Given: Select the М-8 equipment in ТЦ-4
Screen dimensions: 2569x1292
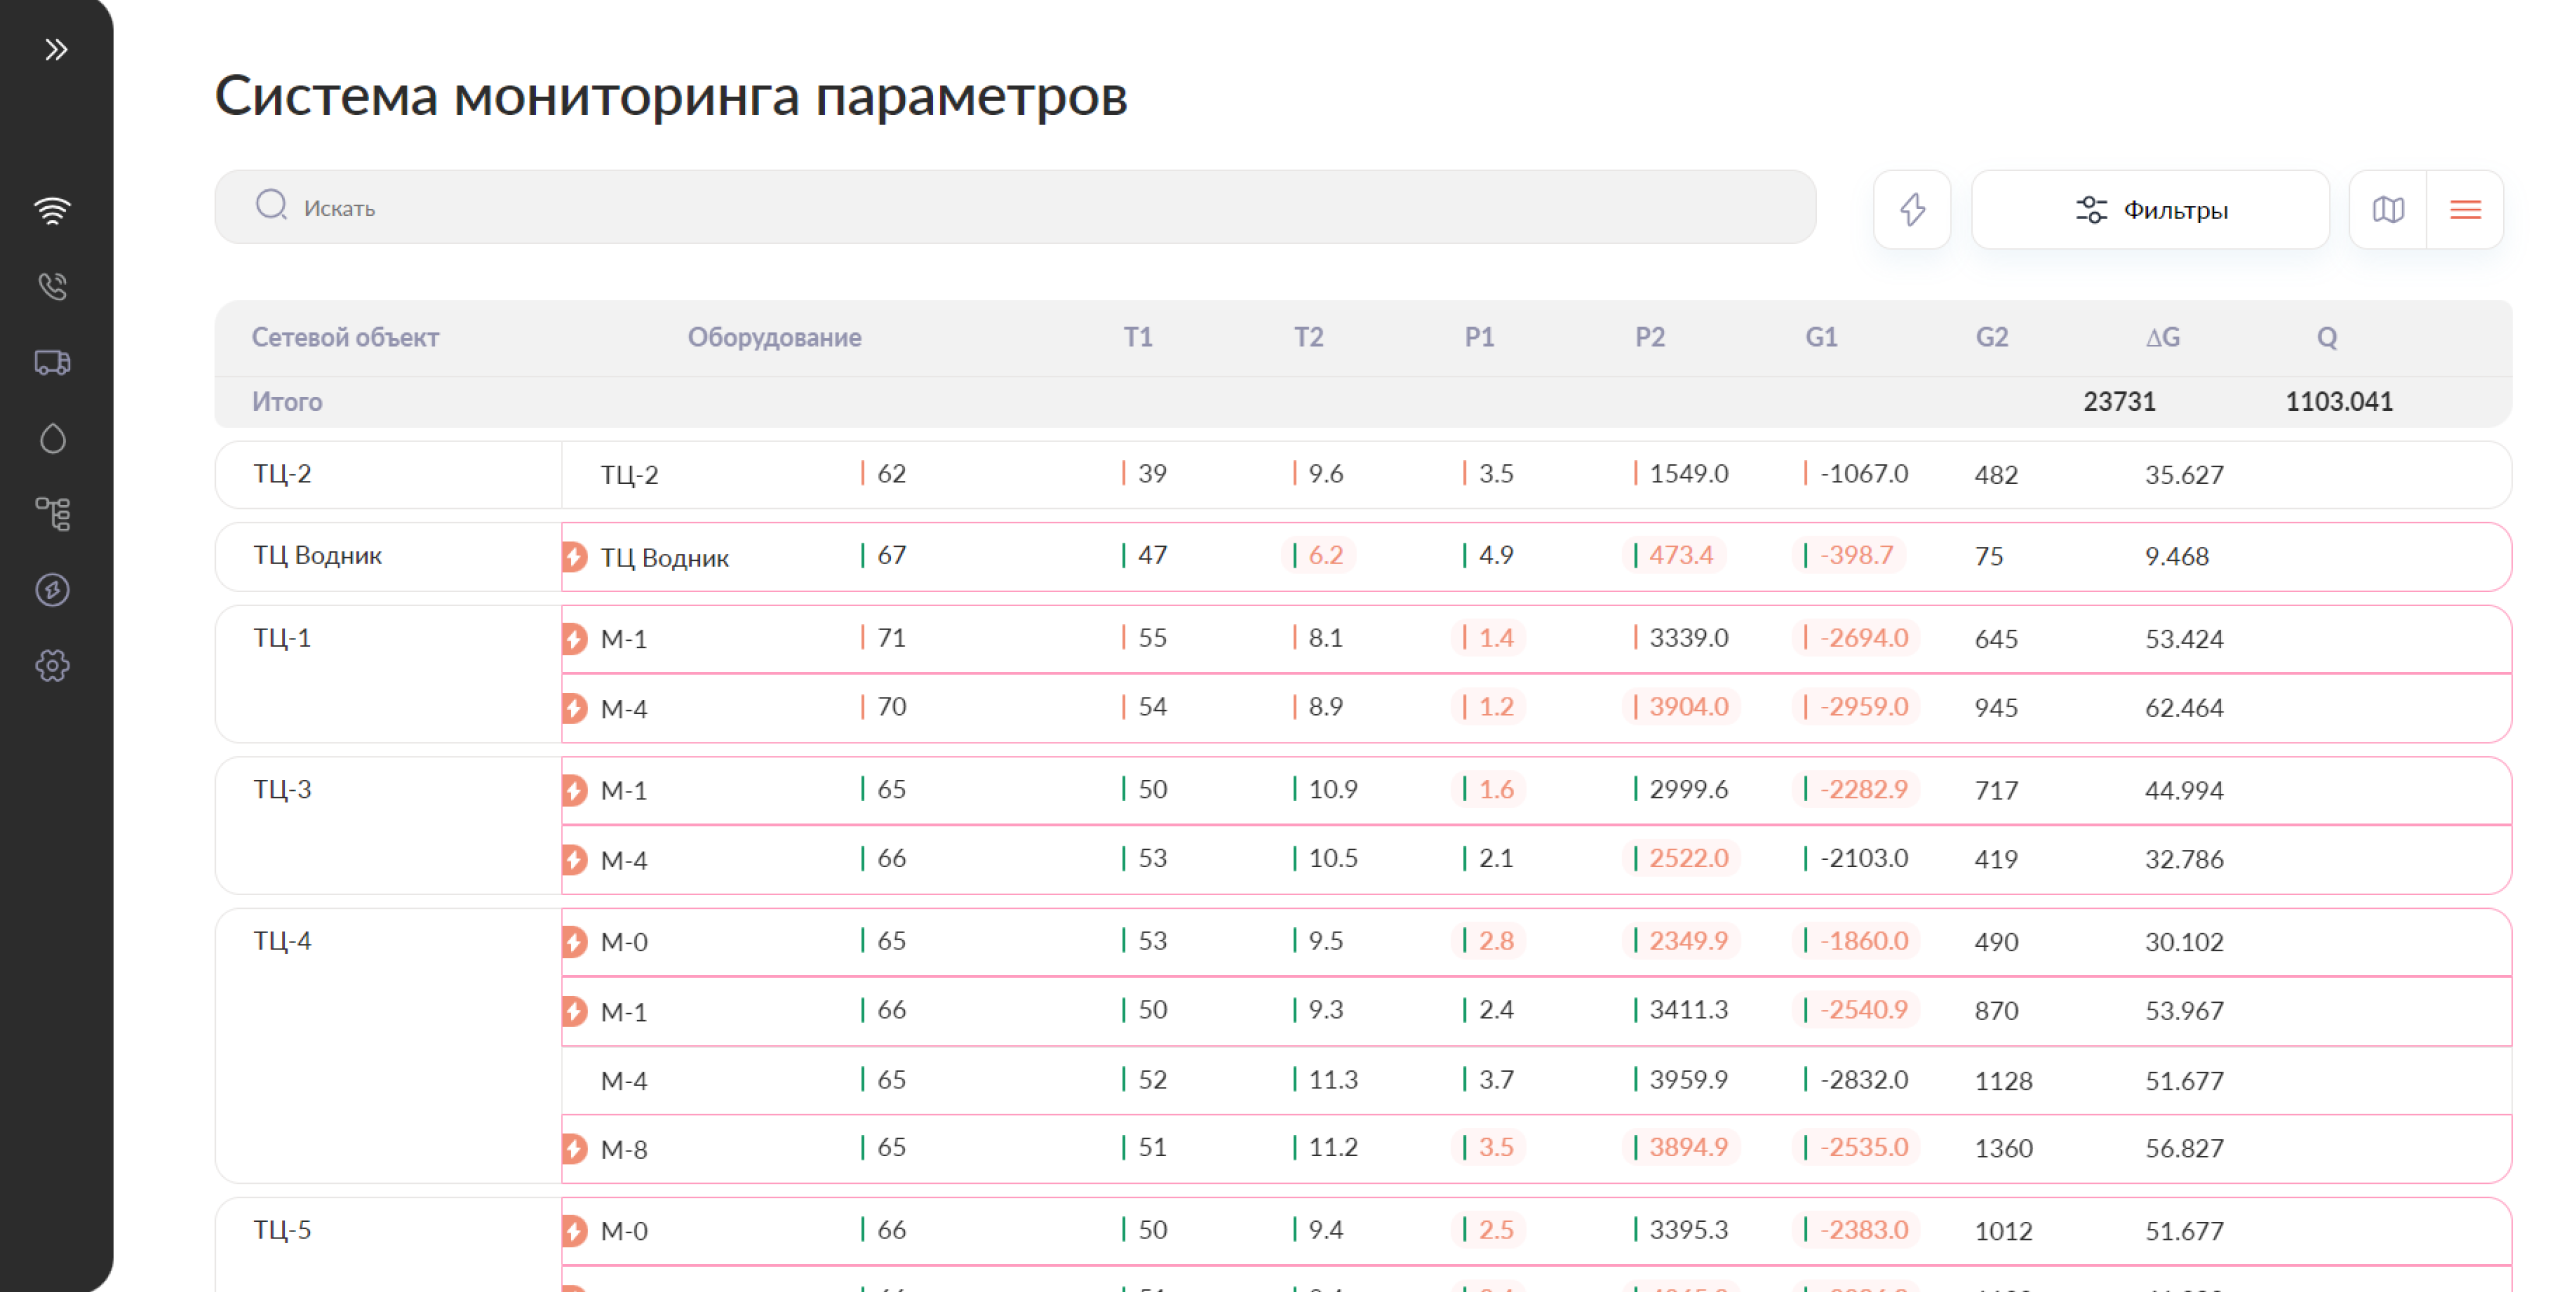Looking at the screenshot, I should (x=624, y=1149).
